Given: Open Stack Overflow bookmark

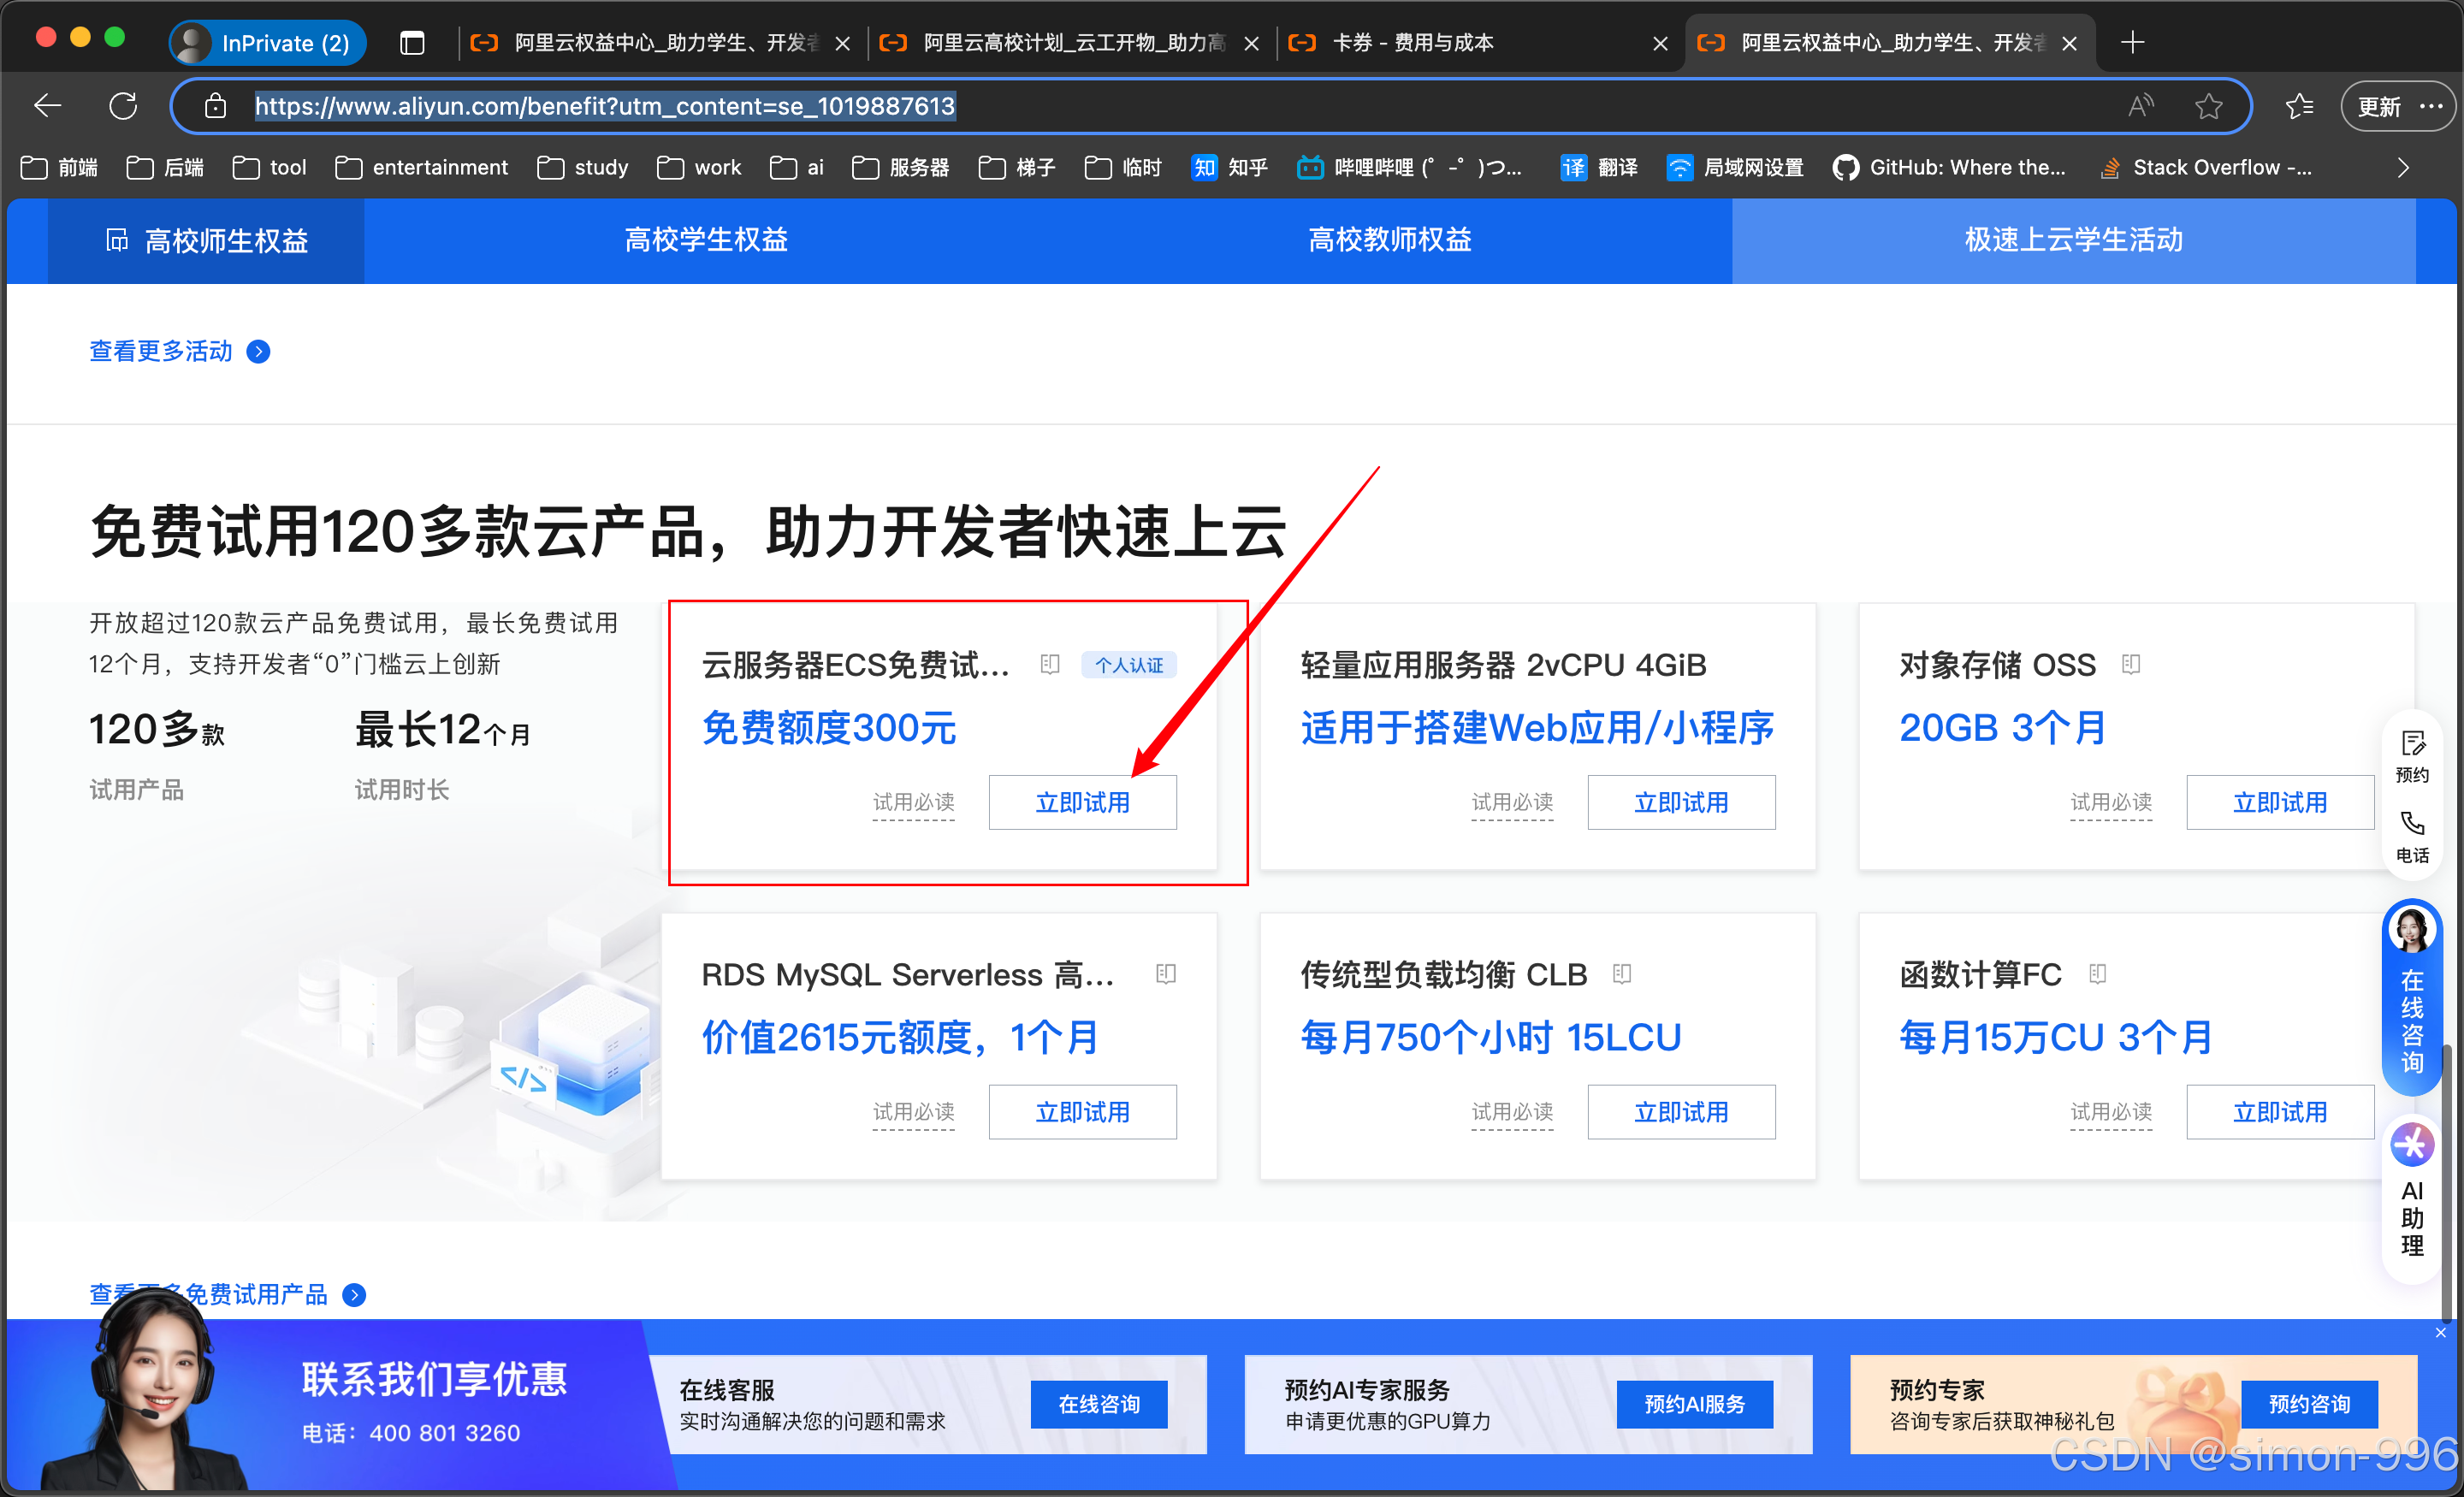Looking at the screenshot, I should [2206, 167].
